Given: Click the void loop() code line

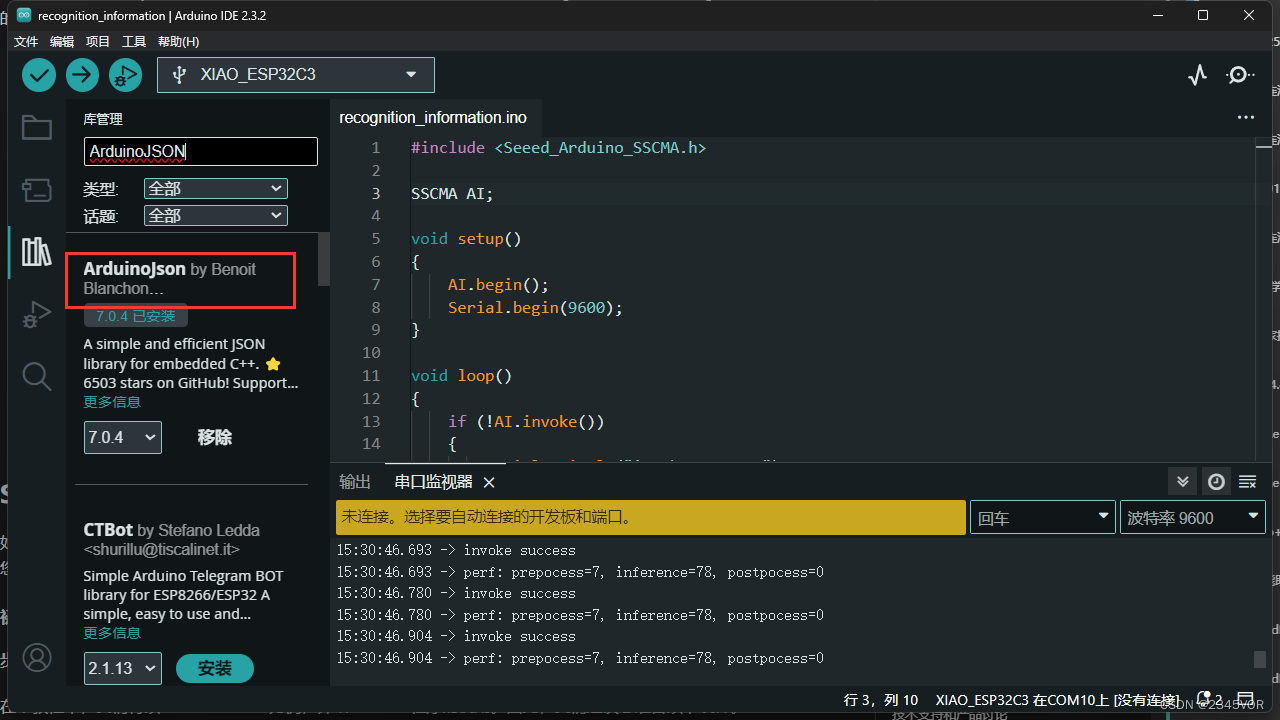Looking at the screenshot, I should coord(461,376).
